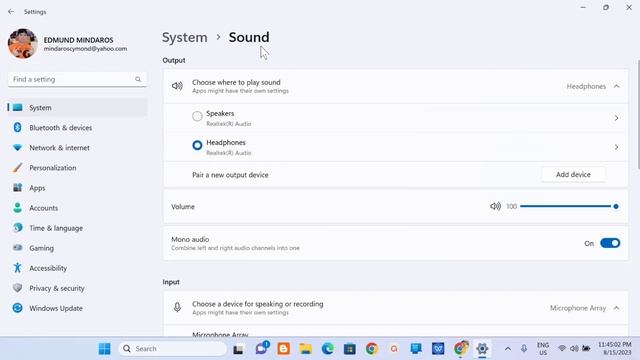Open Windows Update settings
The height and width of the screenshot is (360, 640).
(78, 308)
